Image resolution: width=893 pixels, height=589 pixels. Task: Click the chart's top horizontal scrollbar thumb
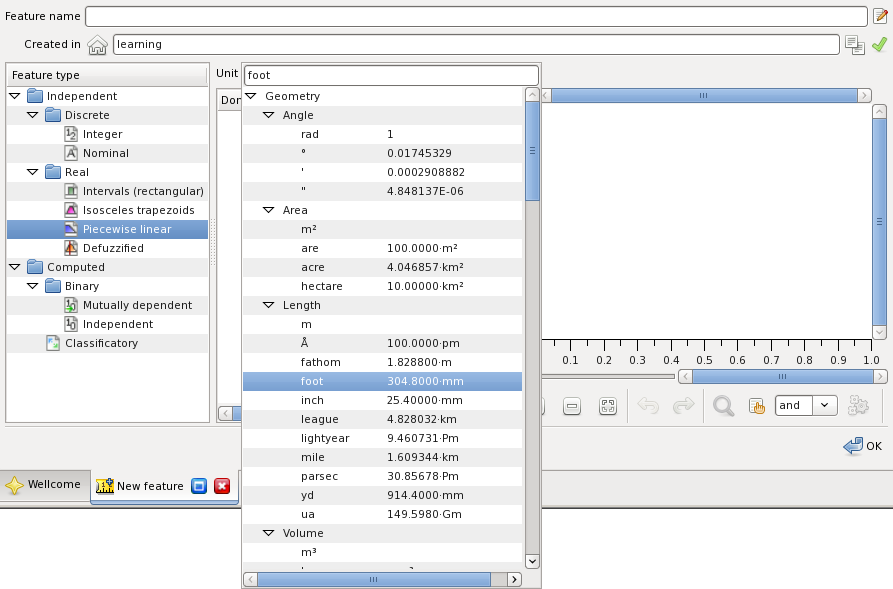pos(704,96)
